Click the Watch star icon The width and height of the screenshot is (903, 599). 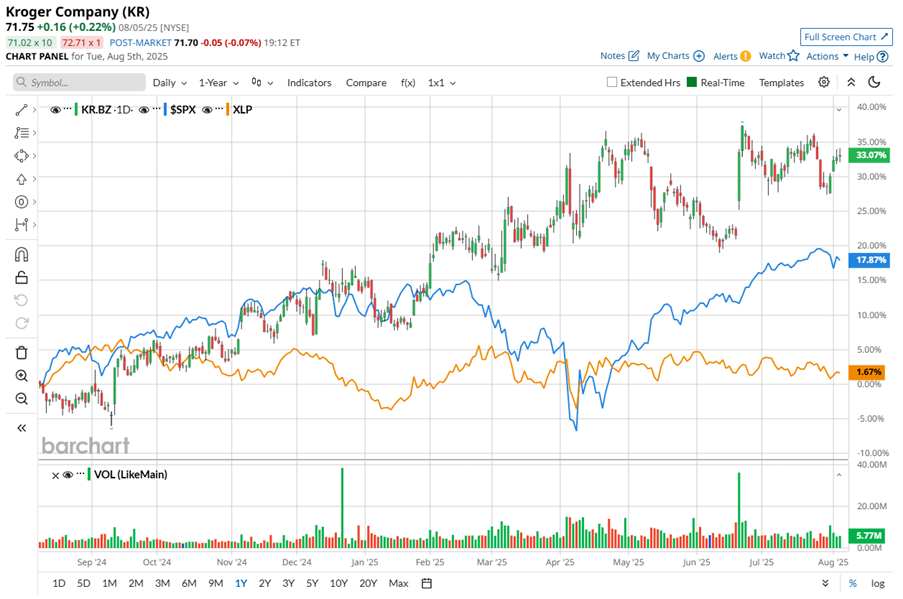794,56
